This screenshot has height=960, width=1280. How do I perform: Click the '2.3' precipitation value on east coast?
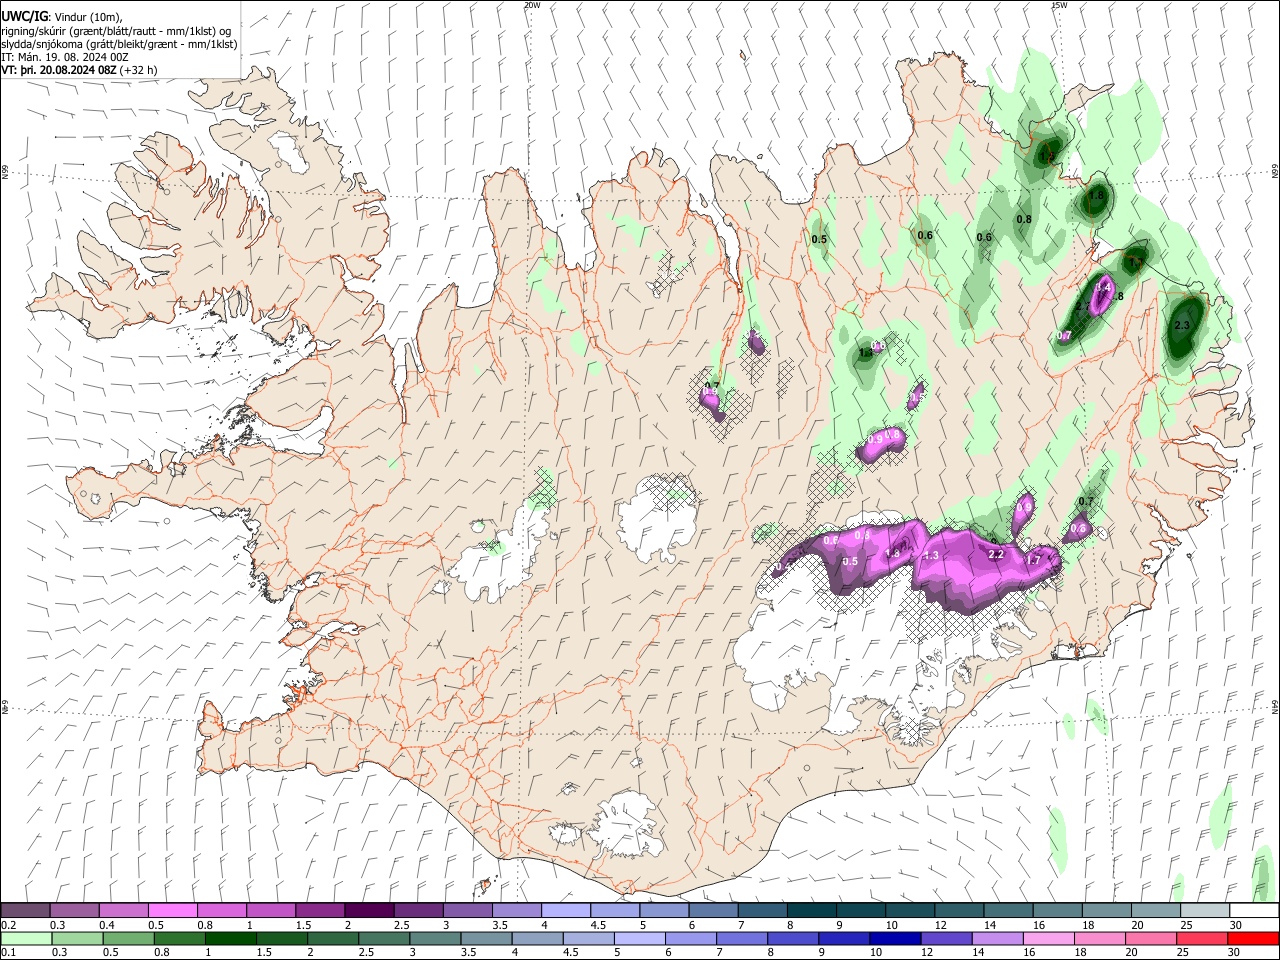[x=1182, y=326]
